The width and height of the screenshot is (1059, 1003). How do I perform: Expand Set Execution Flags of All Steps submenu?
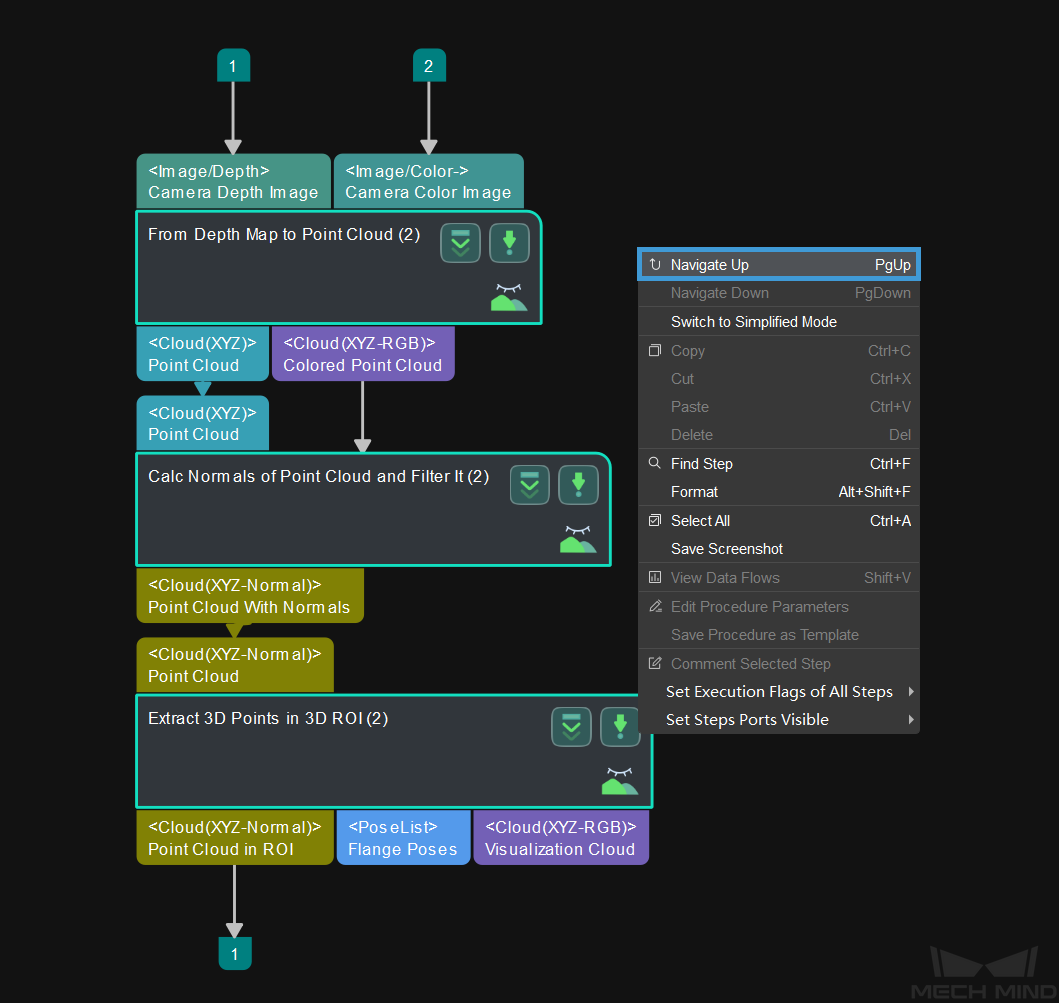(778, 692)
